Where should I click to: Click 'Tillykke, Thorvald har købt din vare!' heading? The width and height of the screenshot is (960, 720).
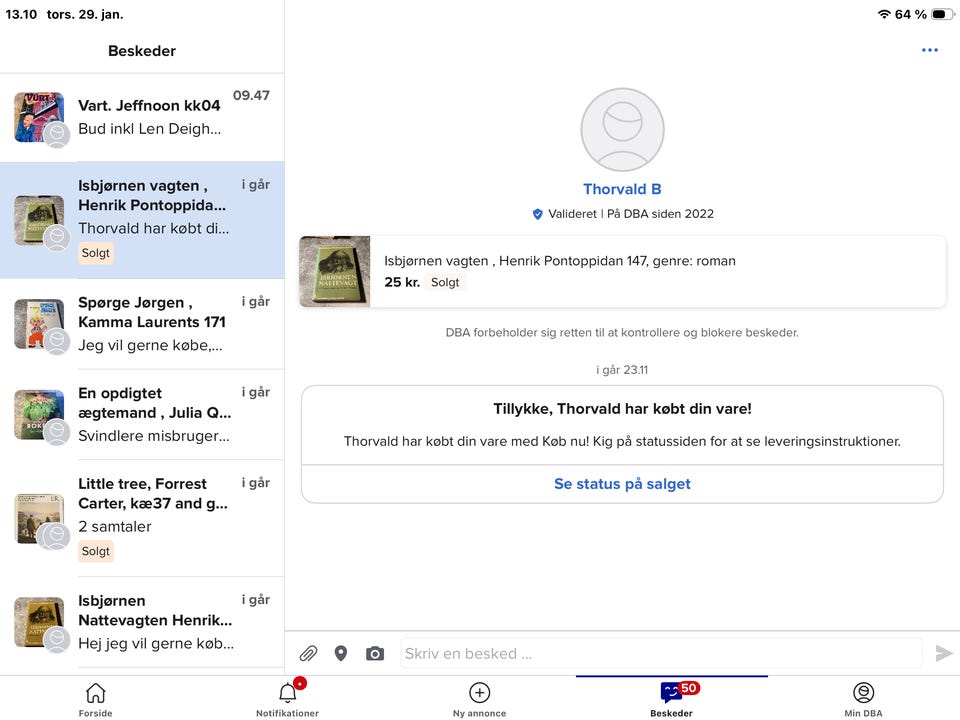pyautogui.click(x=622, y=409)
